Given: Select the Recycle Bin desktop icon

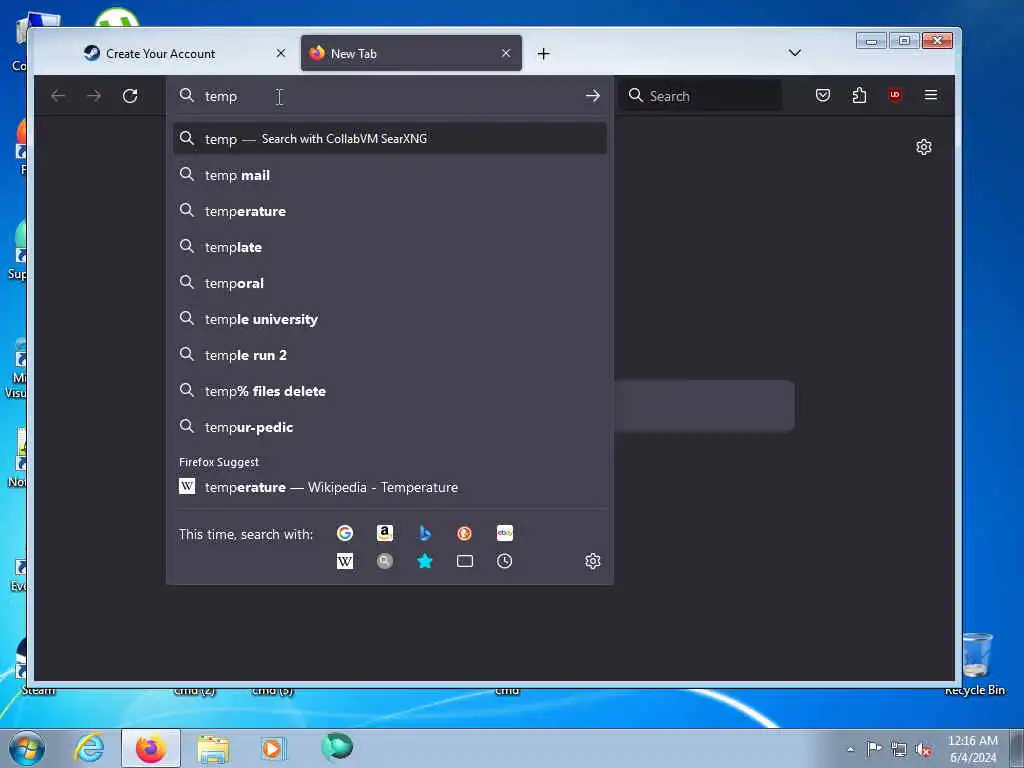Looking at the screenshot, I should (976, 663).
